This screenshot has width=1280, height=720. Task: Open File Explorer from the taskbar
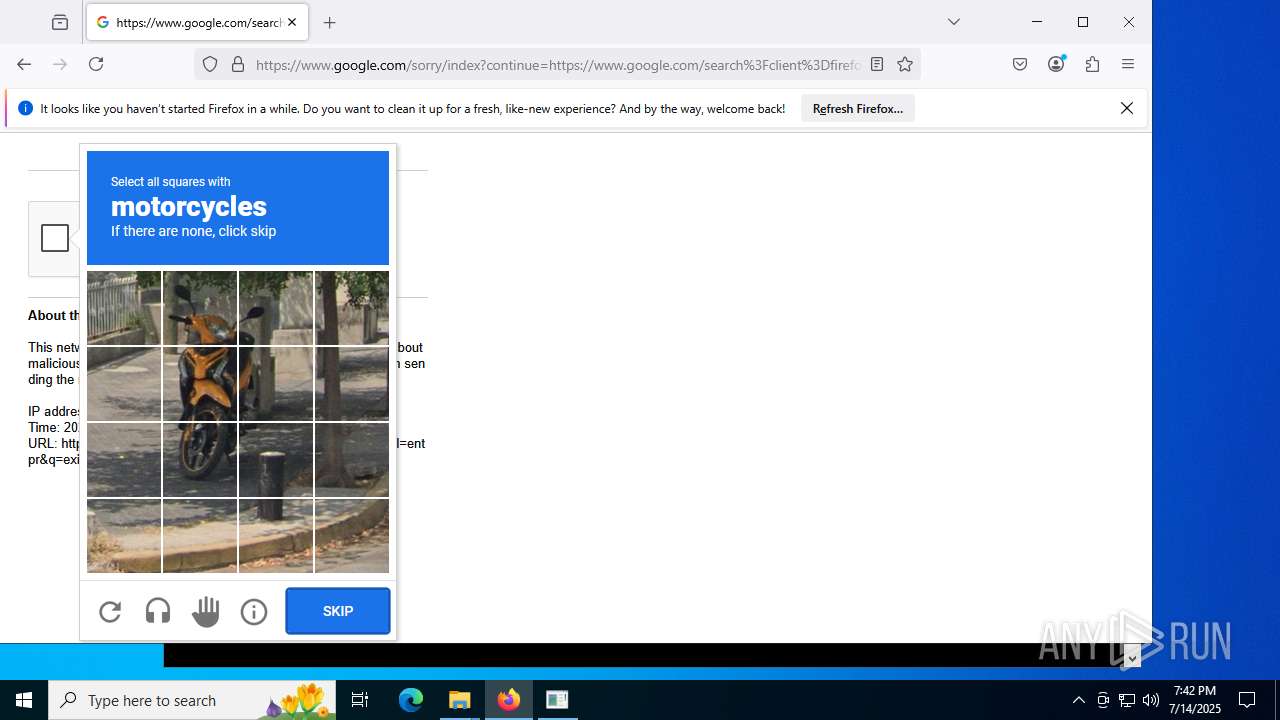(460, 700)
